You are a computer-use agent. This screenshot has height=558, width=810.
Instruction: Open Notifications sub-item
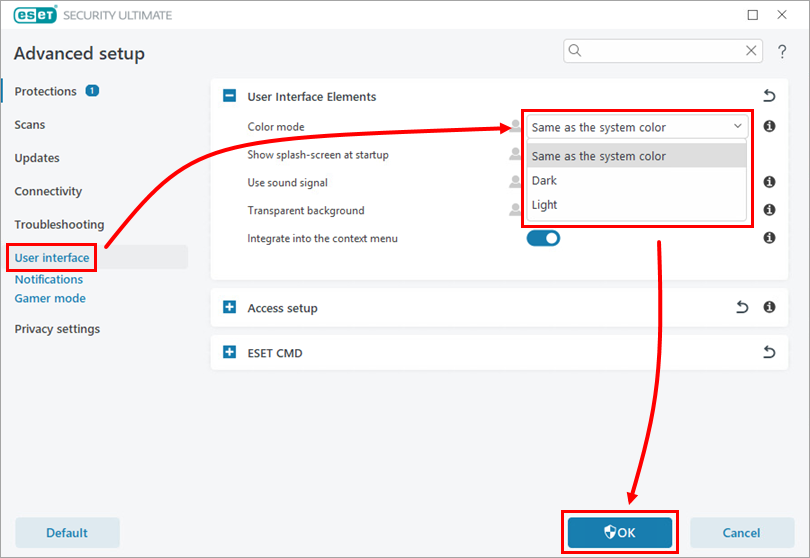coord(49,280)
